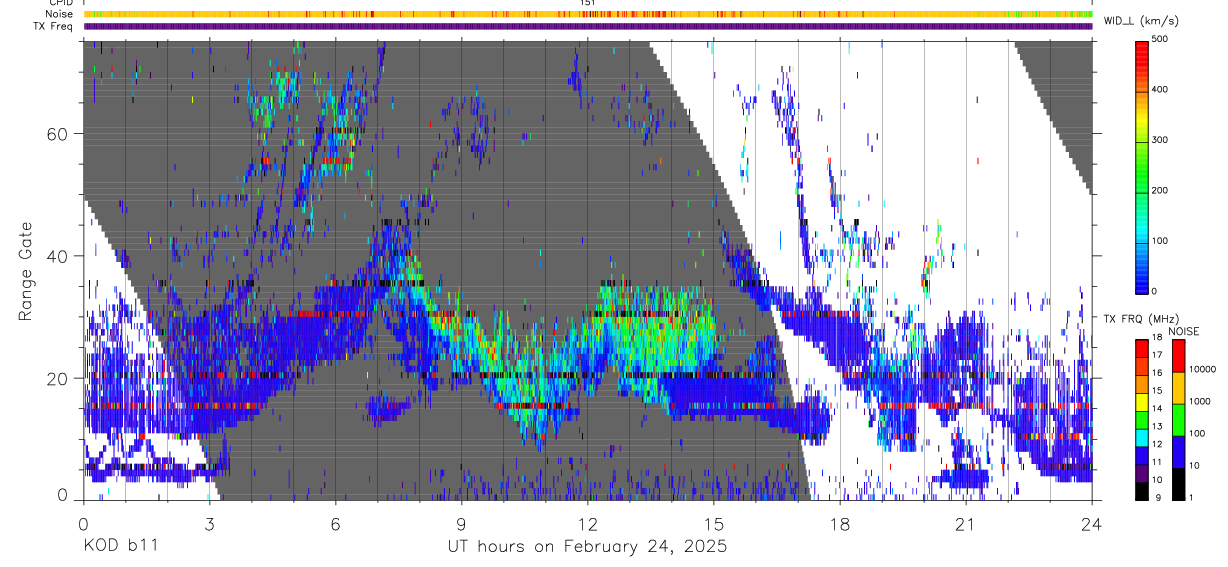Click the '40' tick on Range Gate axis

pos(59,256)
